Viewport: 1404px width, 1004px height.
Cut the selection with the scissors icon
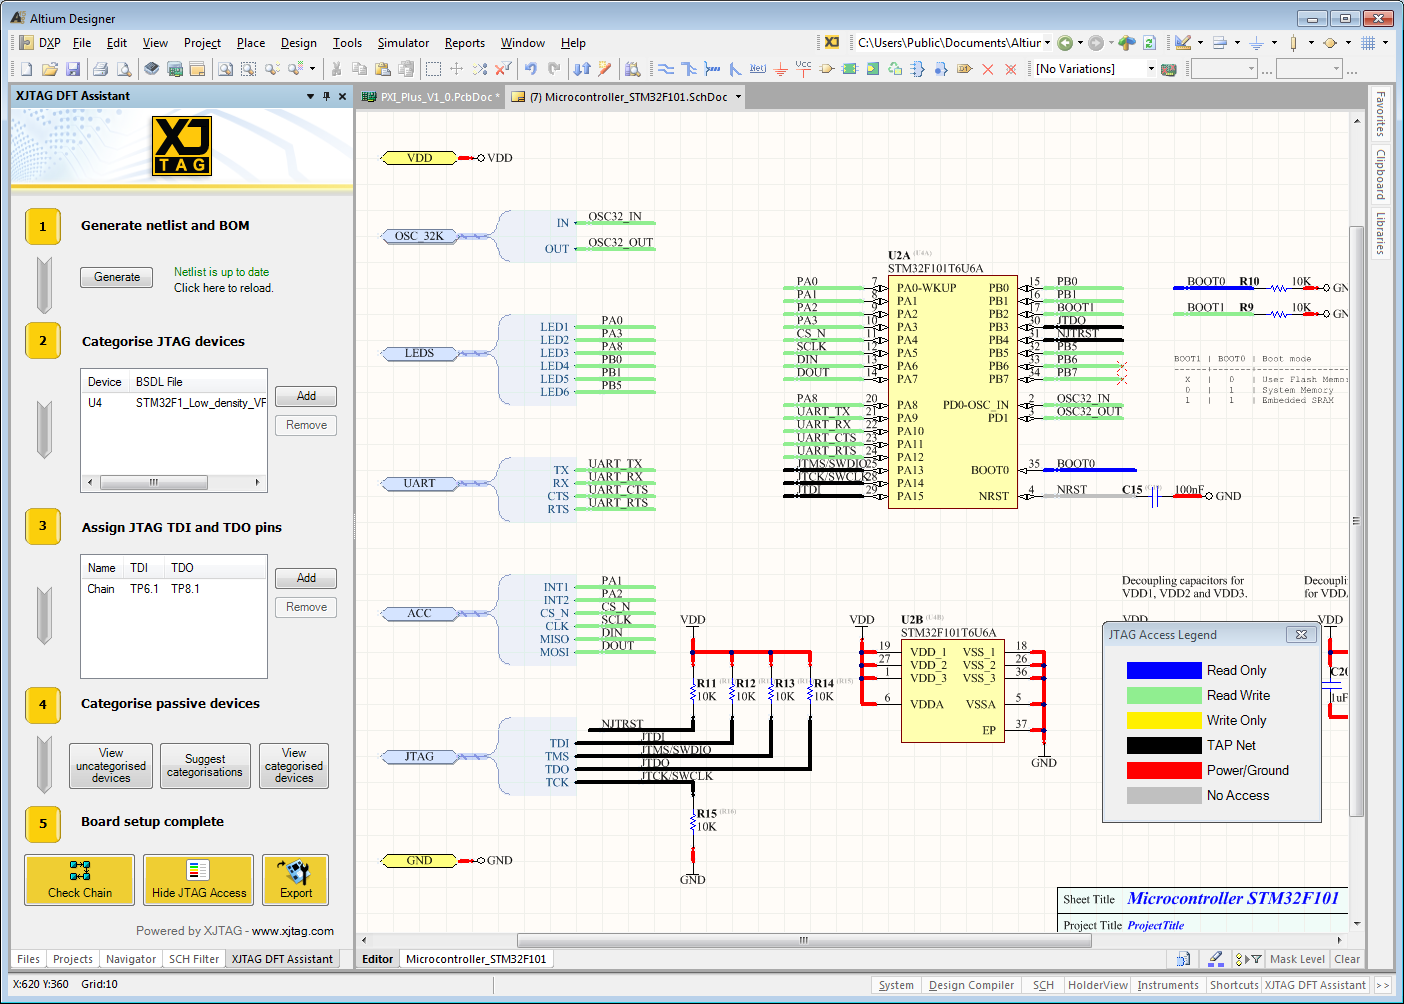pos(336,69)
